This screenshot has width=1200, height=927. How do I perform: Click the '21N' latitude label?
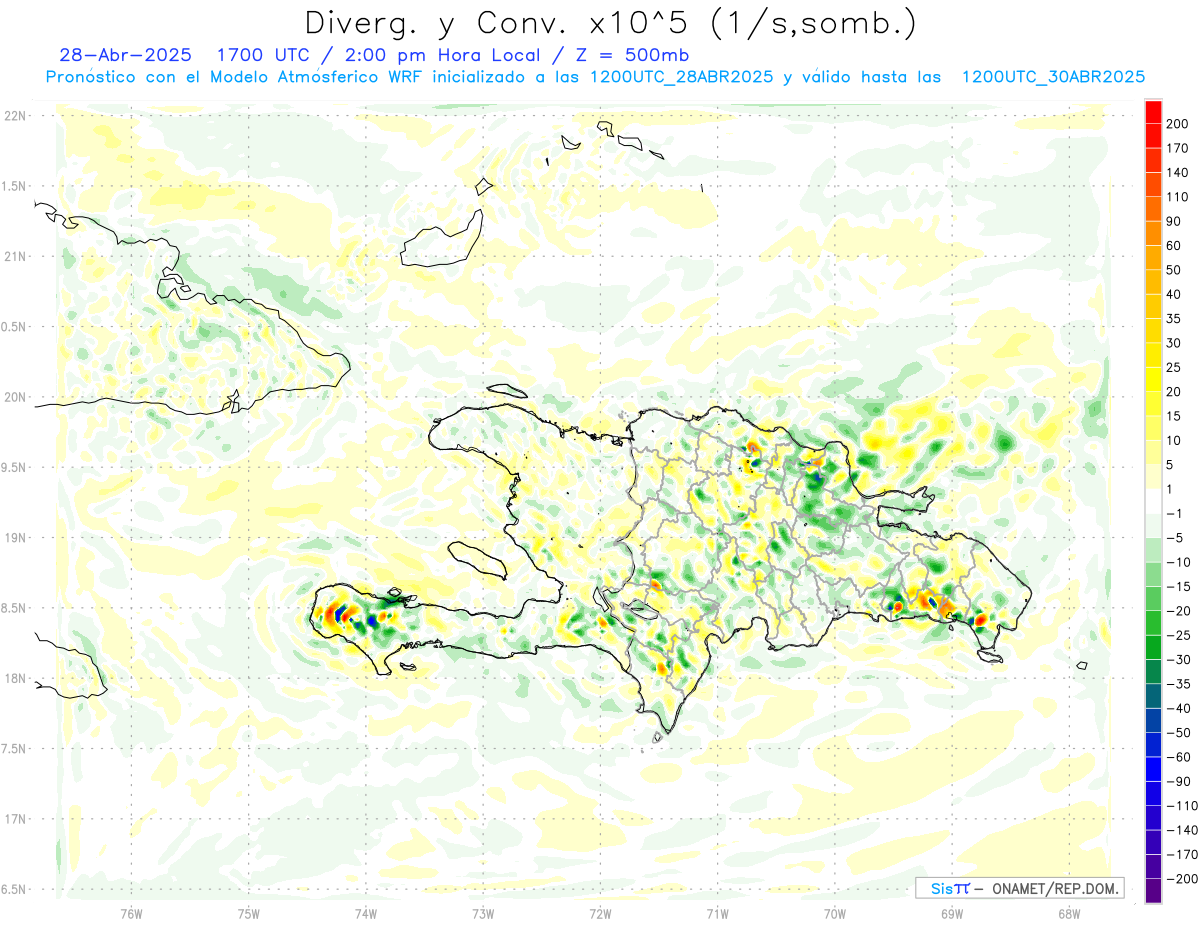click(14, 256)
